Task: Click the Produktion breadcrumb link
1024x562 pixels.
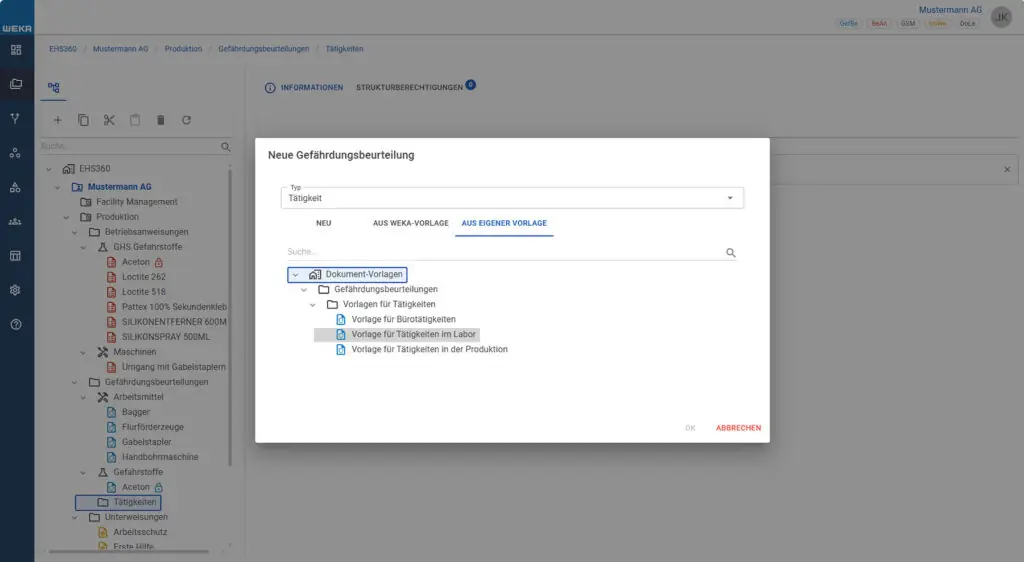Action: 183,48
